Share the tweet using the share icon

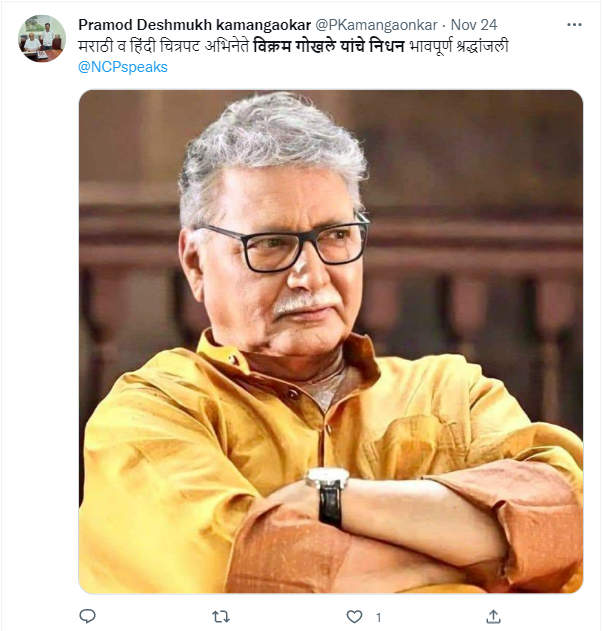point(492,616)
